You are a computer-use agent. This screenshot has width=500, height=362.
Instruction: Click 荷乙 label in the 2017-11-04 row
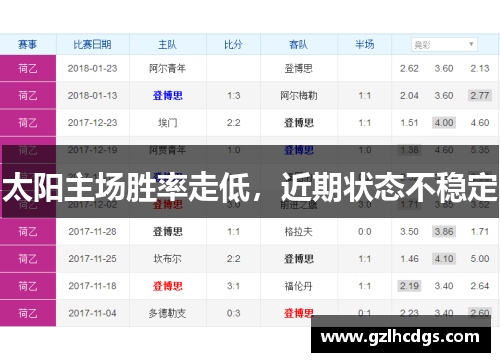click(28, 313)
